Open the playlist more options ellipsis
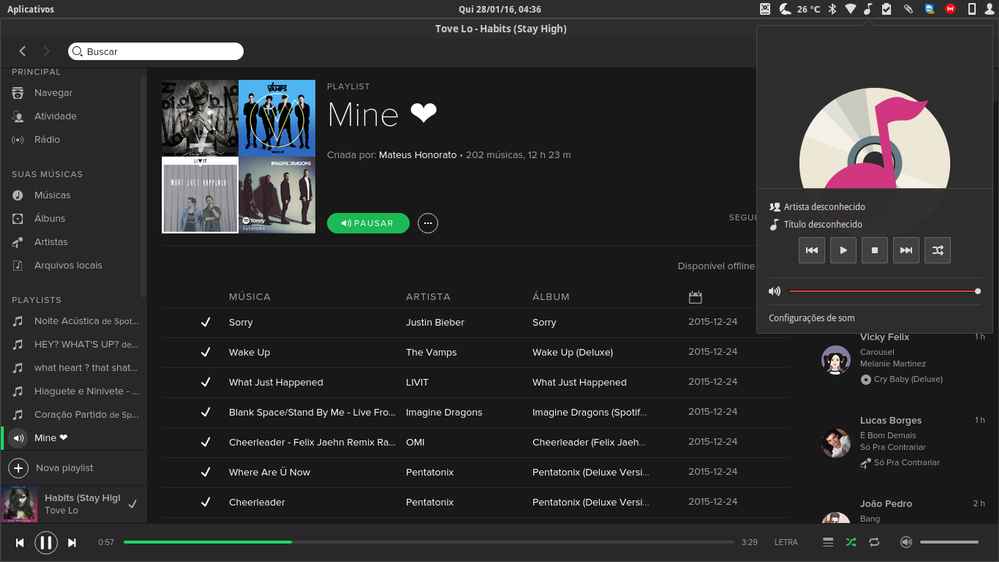Screen dimensions: 999x562 click(x=428, y=223)
